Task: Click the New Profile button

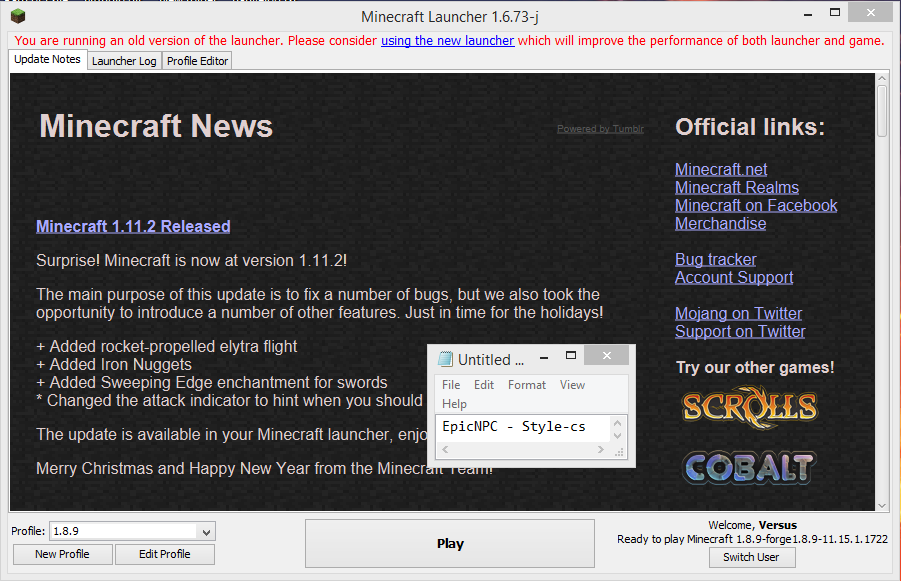Action: tap(63, 554)
